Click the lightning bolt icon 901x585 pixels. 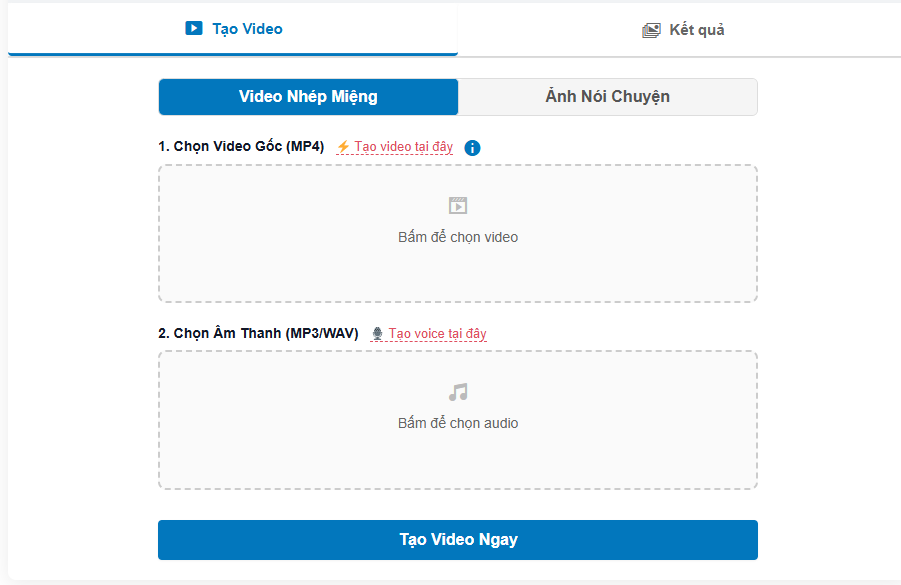point(343,147)
